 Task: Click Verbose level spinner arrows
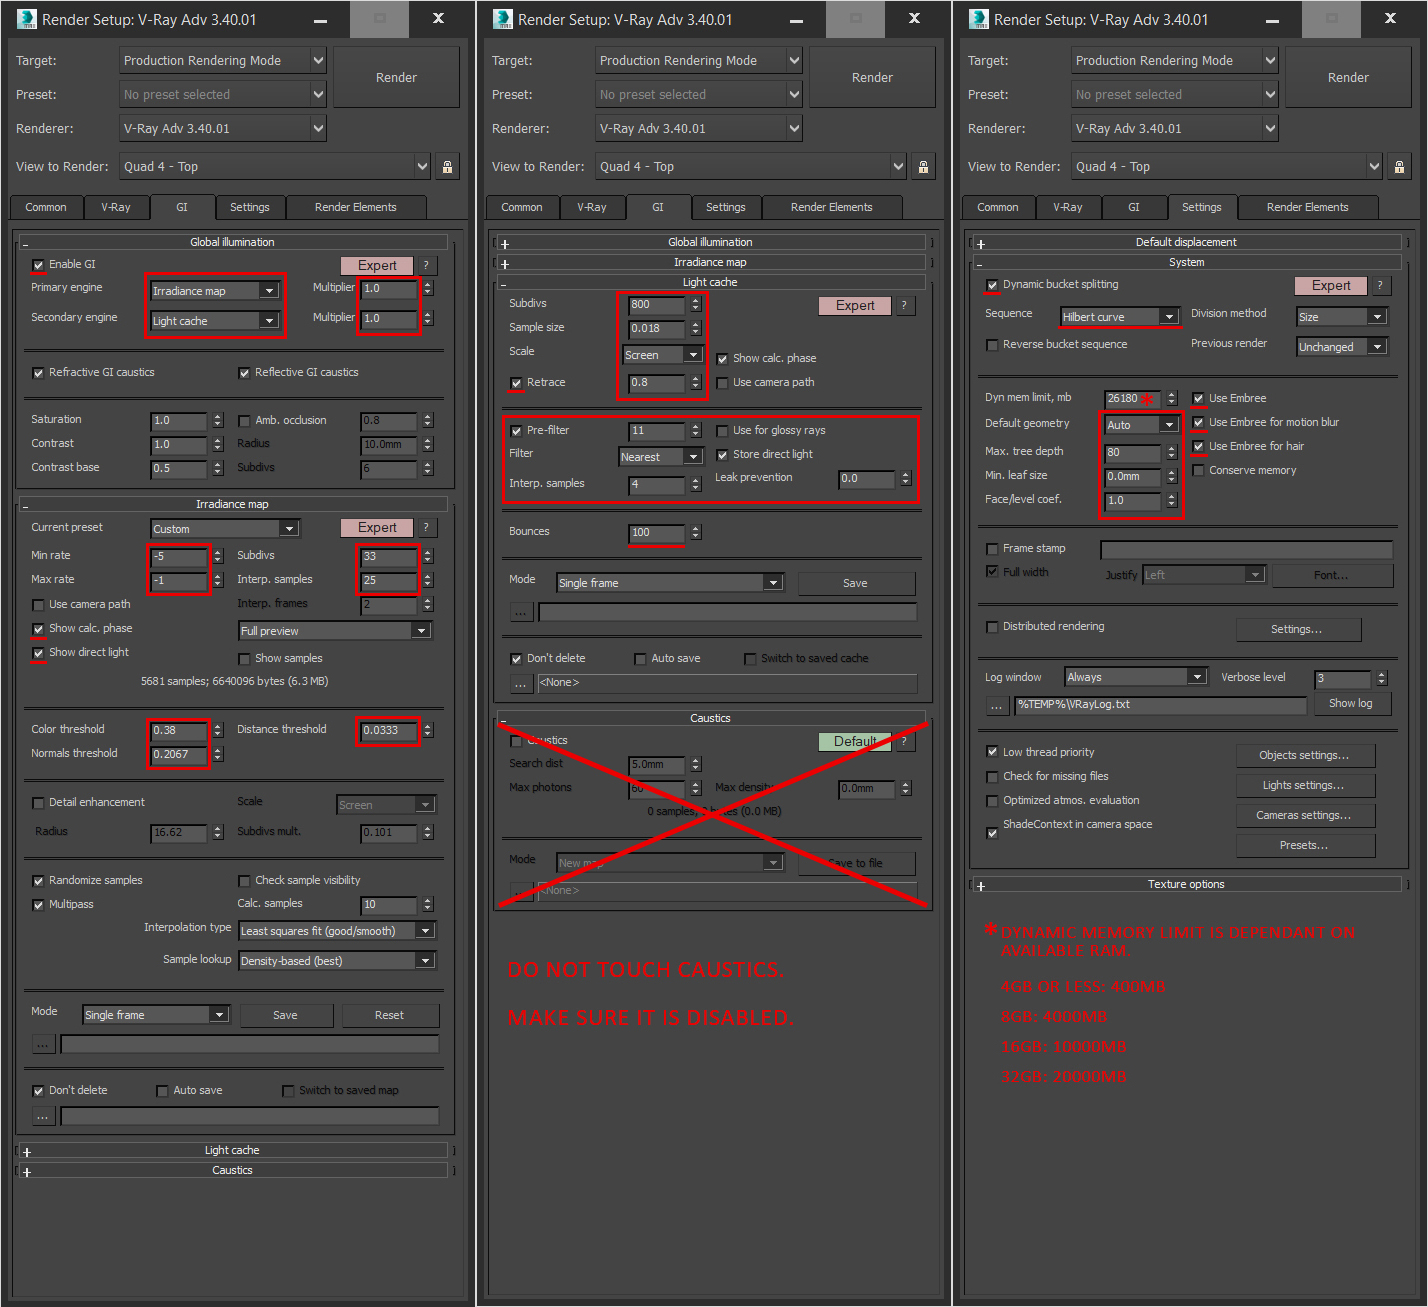pos(1382,678)
